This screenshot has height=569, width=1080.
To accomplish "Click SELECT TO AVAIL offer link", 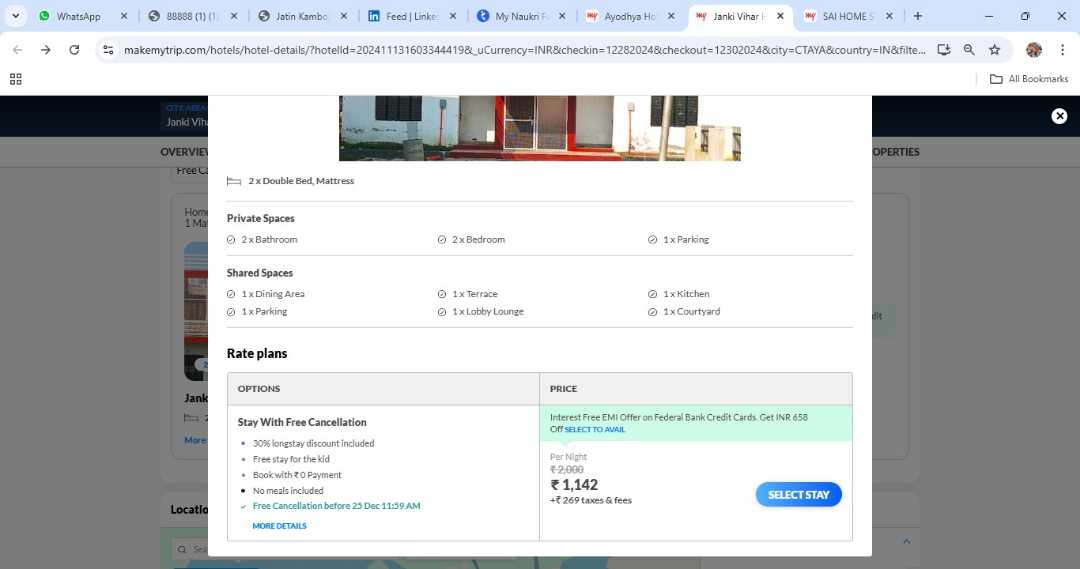I will pyautogui.click(x=594, y=429).
